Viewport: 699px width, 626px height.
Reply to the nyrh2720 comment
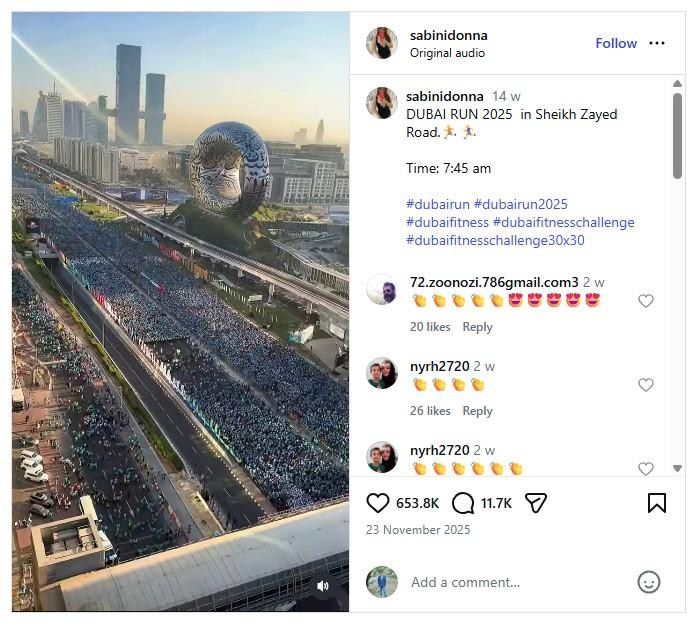(x=477, y=411)
